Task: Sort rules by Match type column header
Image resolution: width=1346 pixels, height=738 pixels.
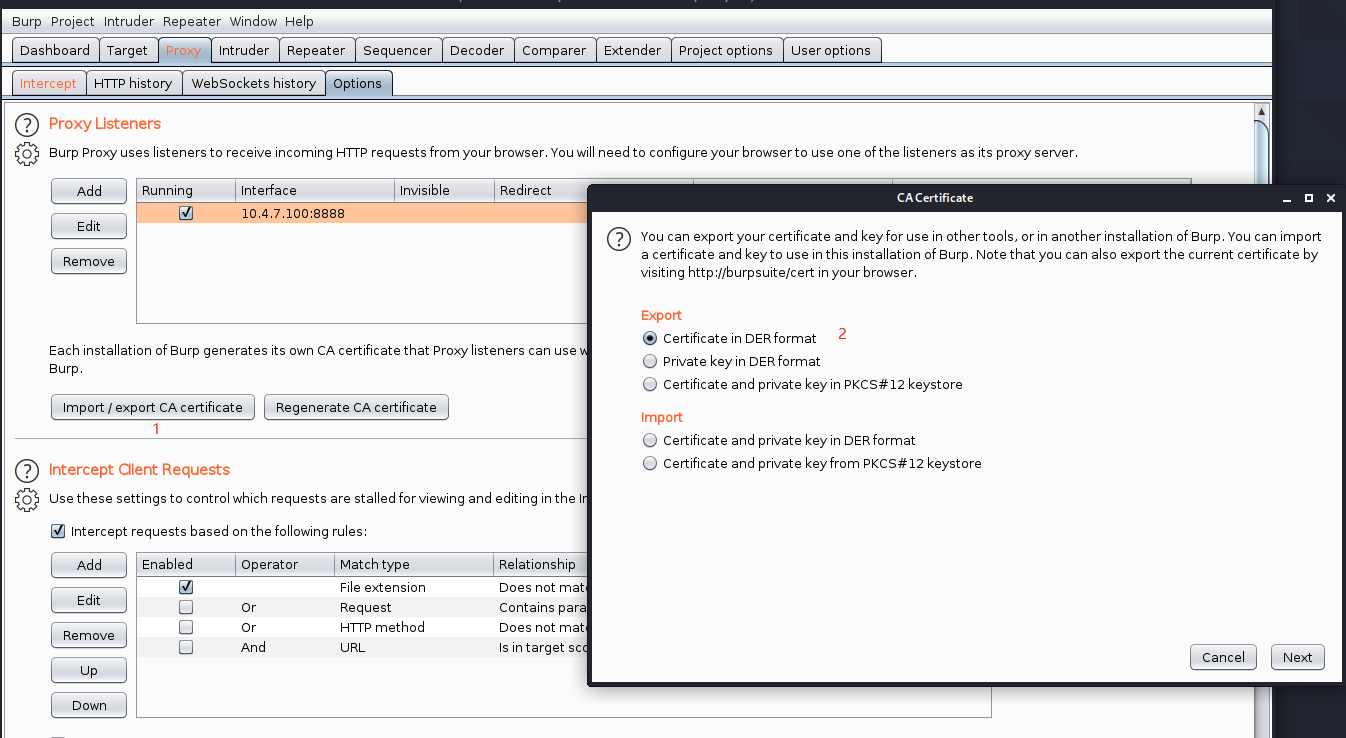Action: (414, 564)
